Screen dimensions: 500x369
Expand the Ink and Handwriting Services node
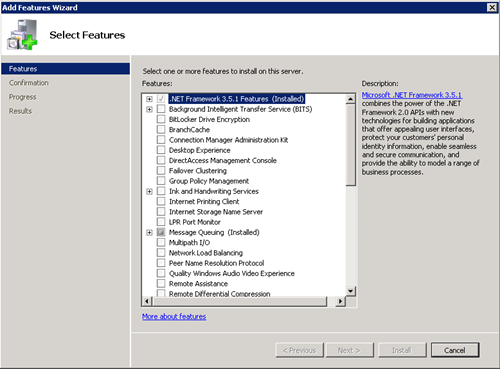point(149,191)
